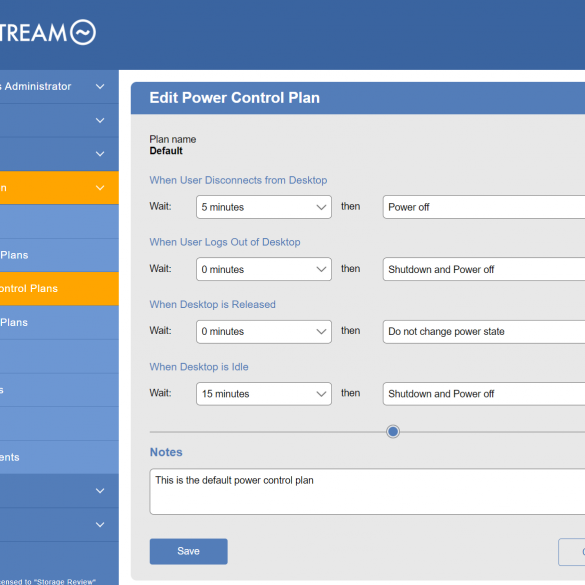Expand the third sidebar section chevron
This screenshot has height=585, width=585.
100,154
